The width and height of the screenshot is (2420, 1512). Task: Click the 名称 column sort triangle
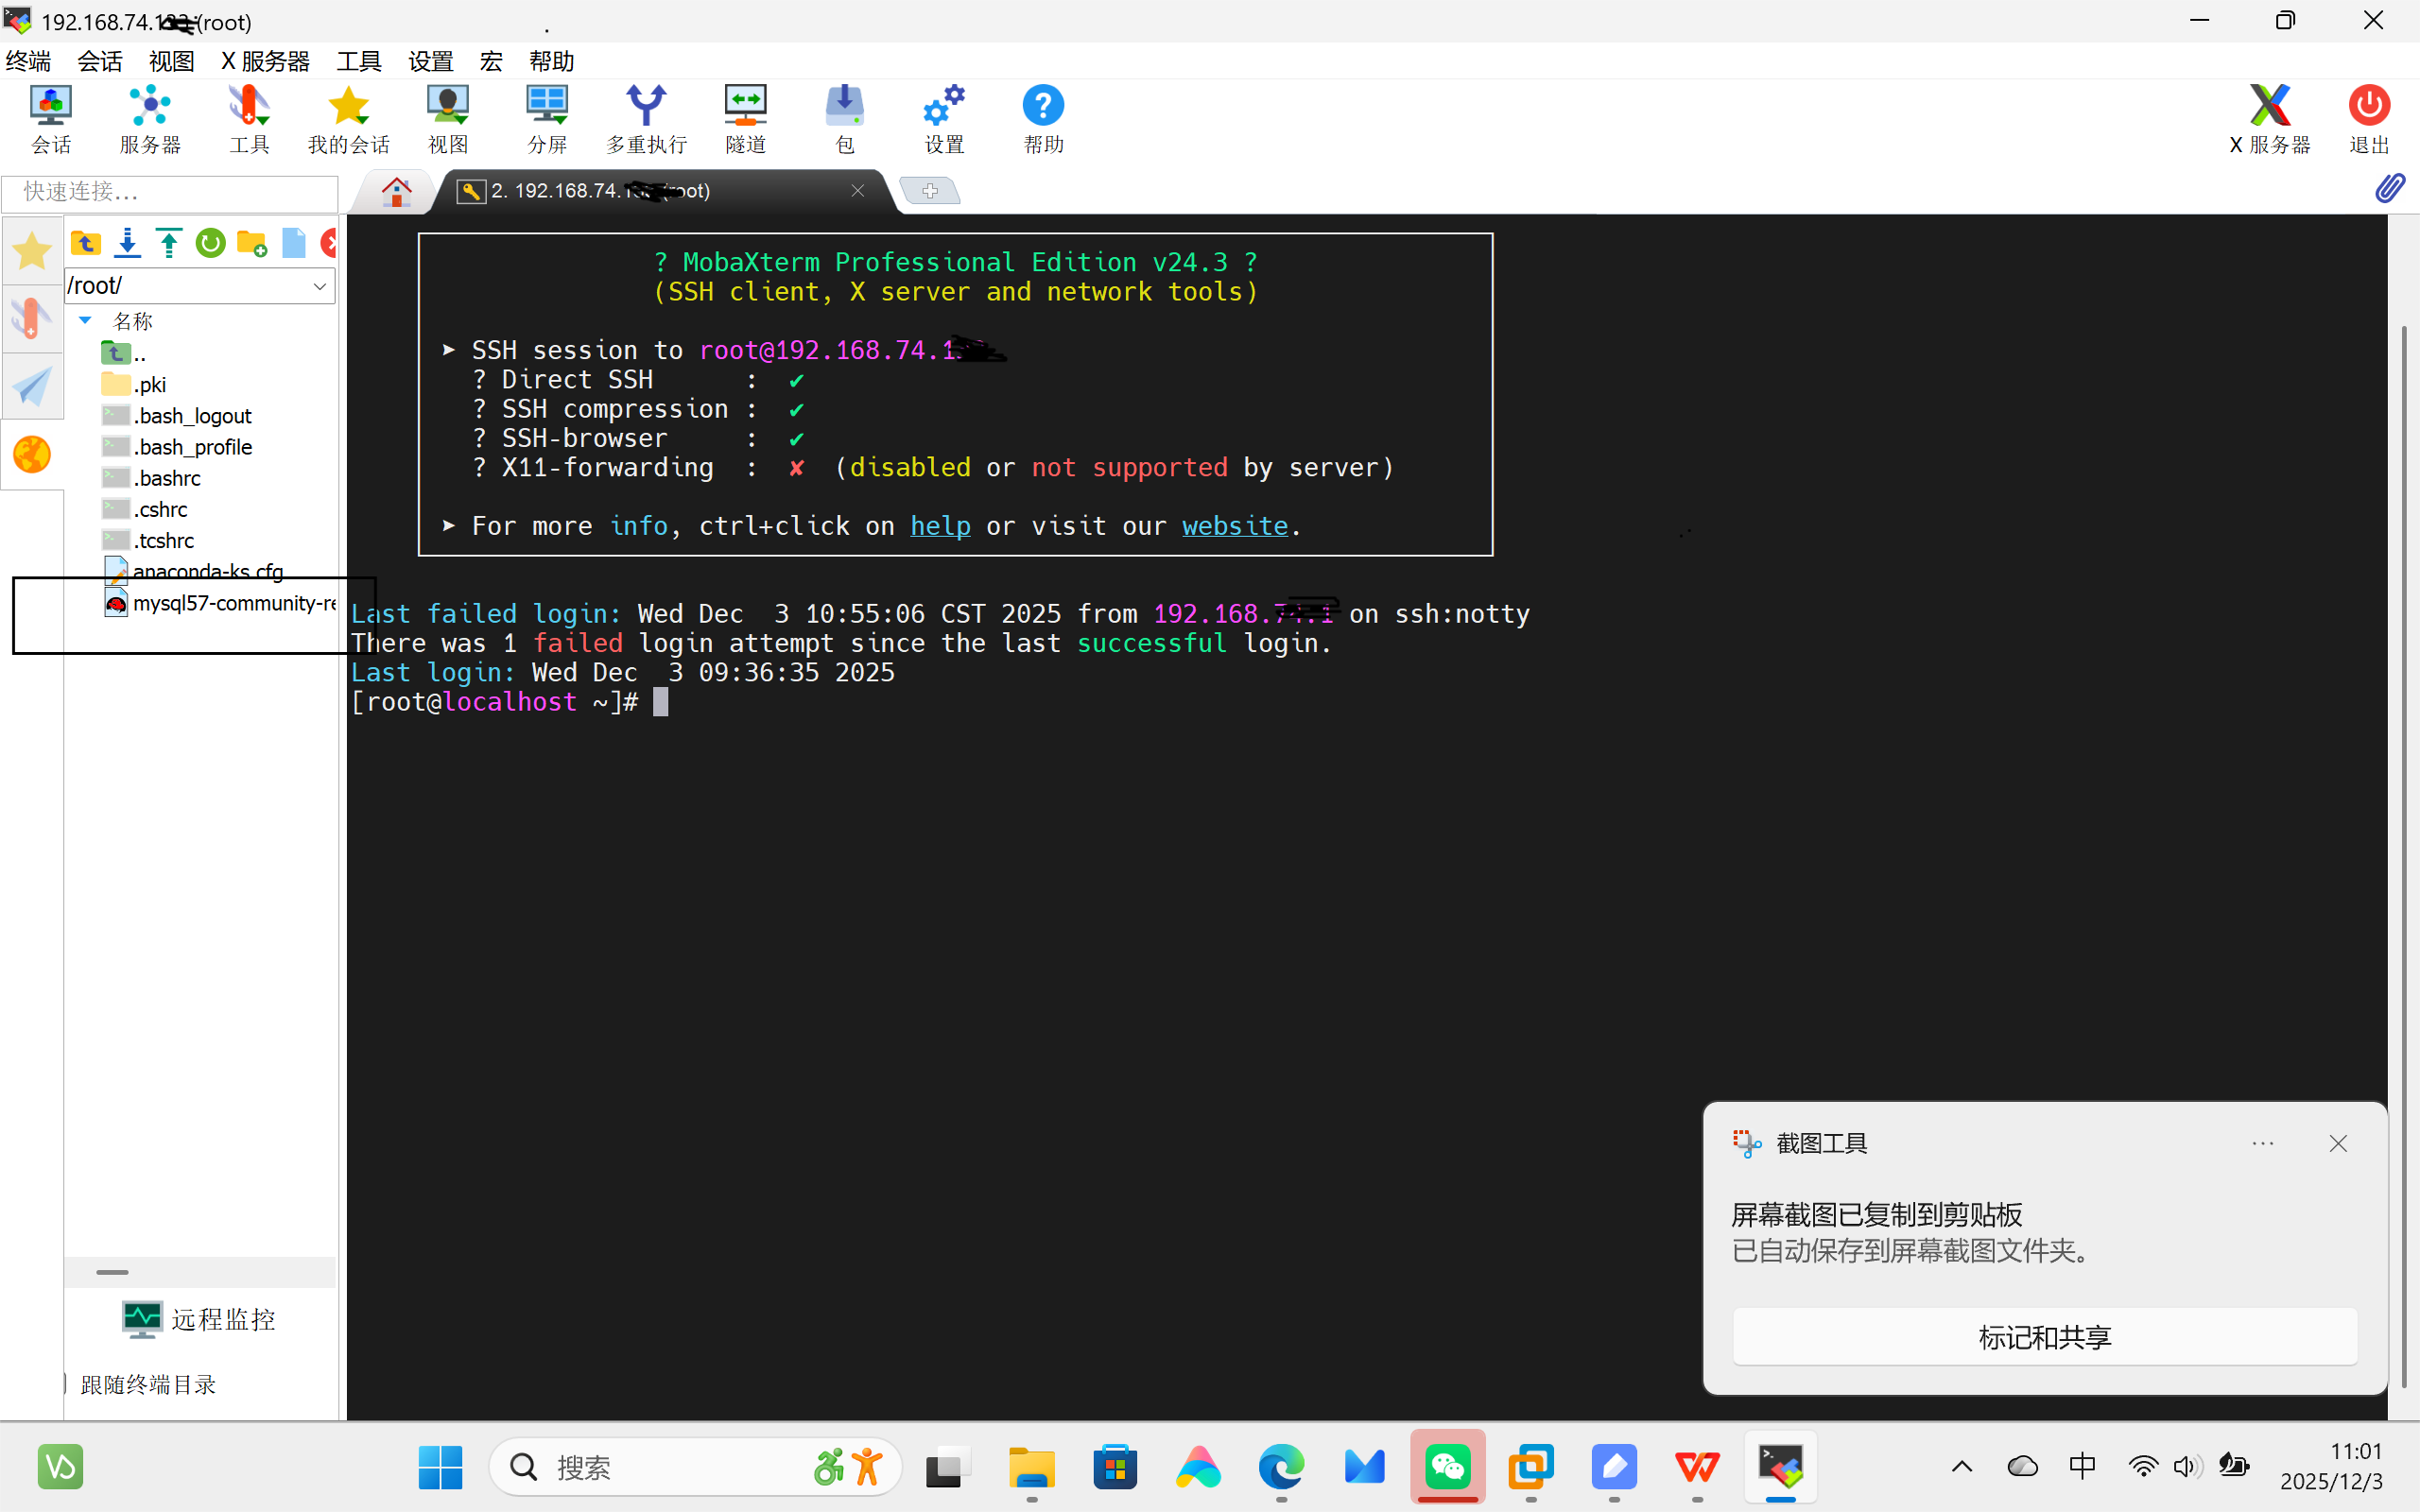(86, 321)
